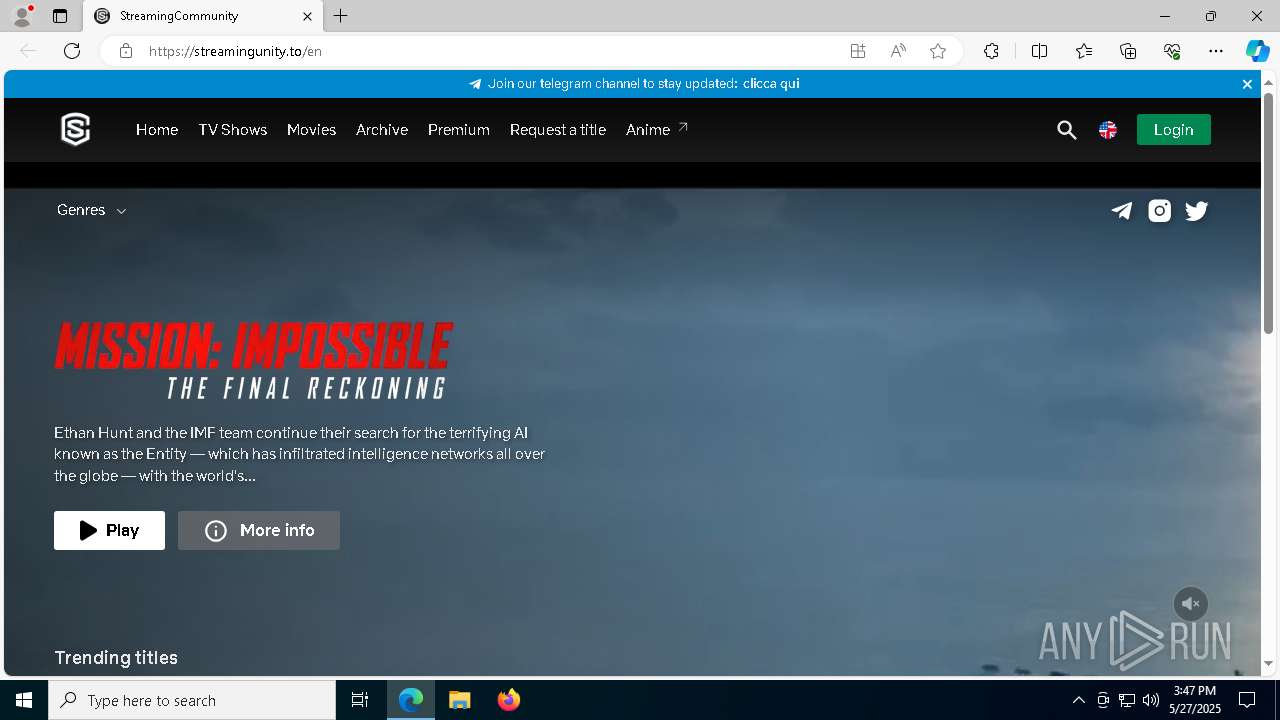Open the system volume tray icon

tap(1151, 700)
